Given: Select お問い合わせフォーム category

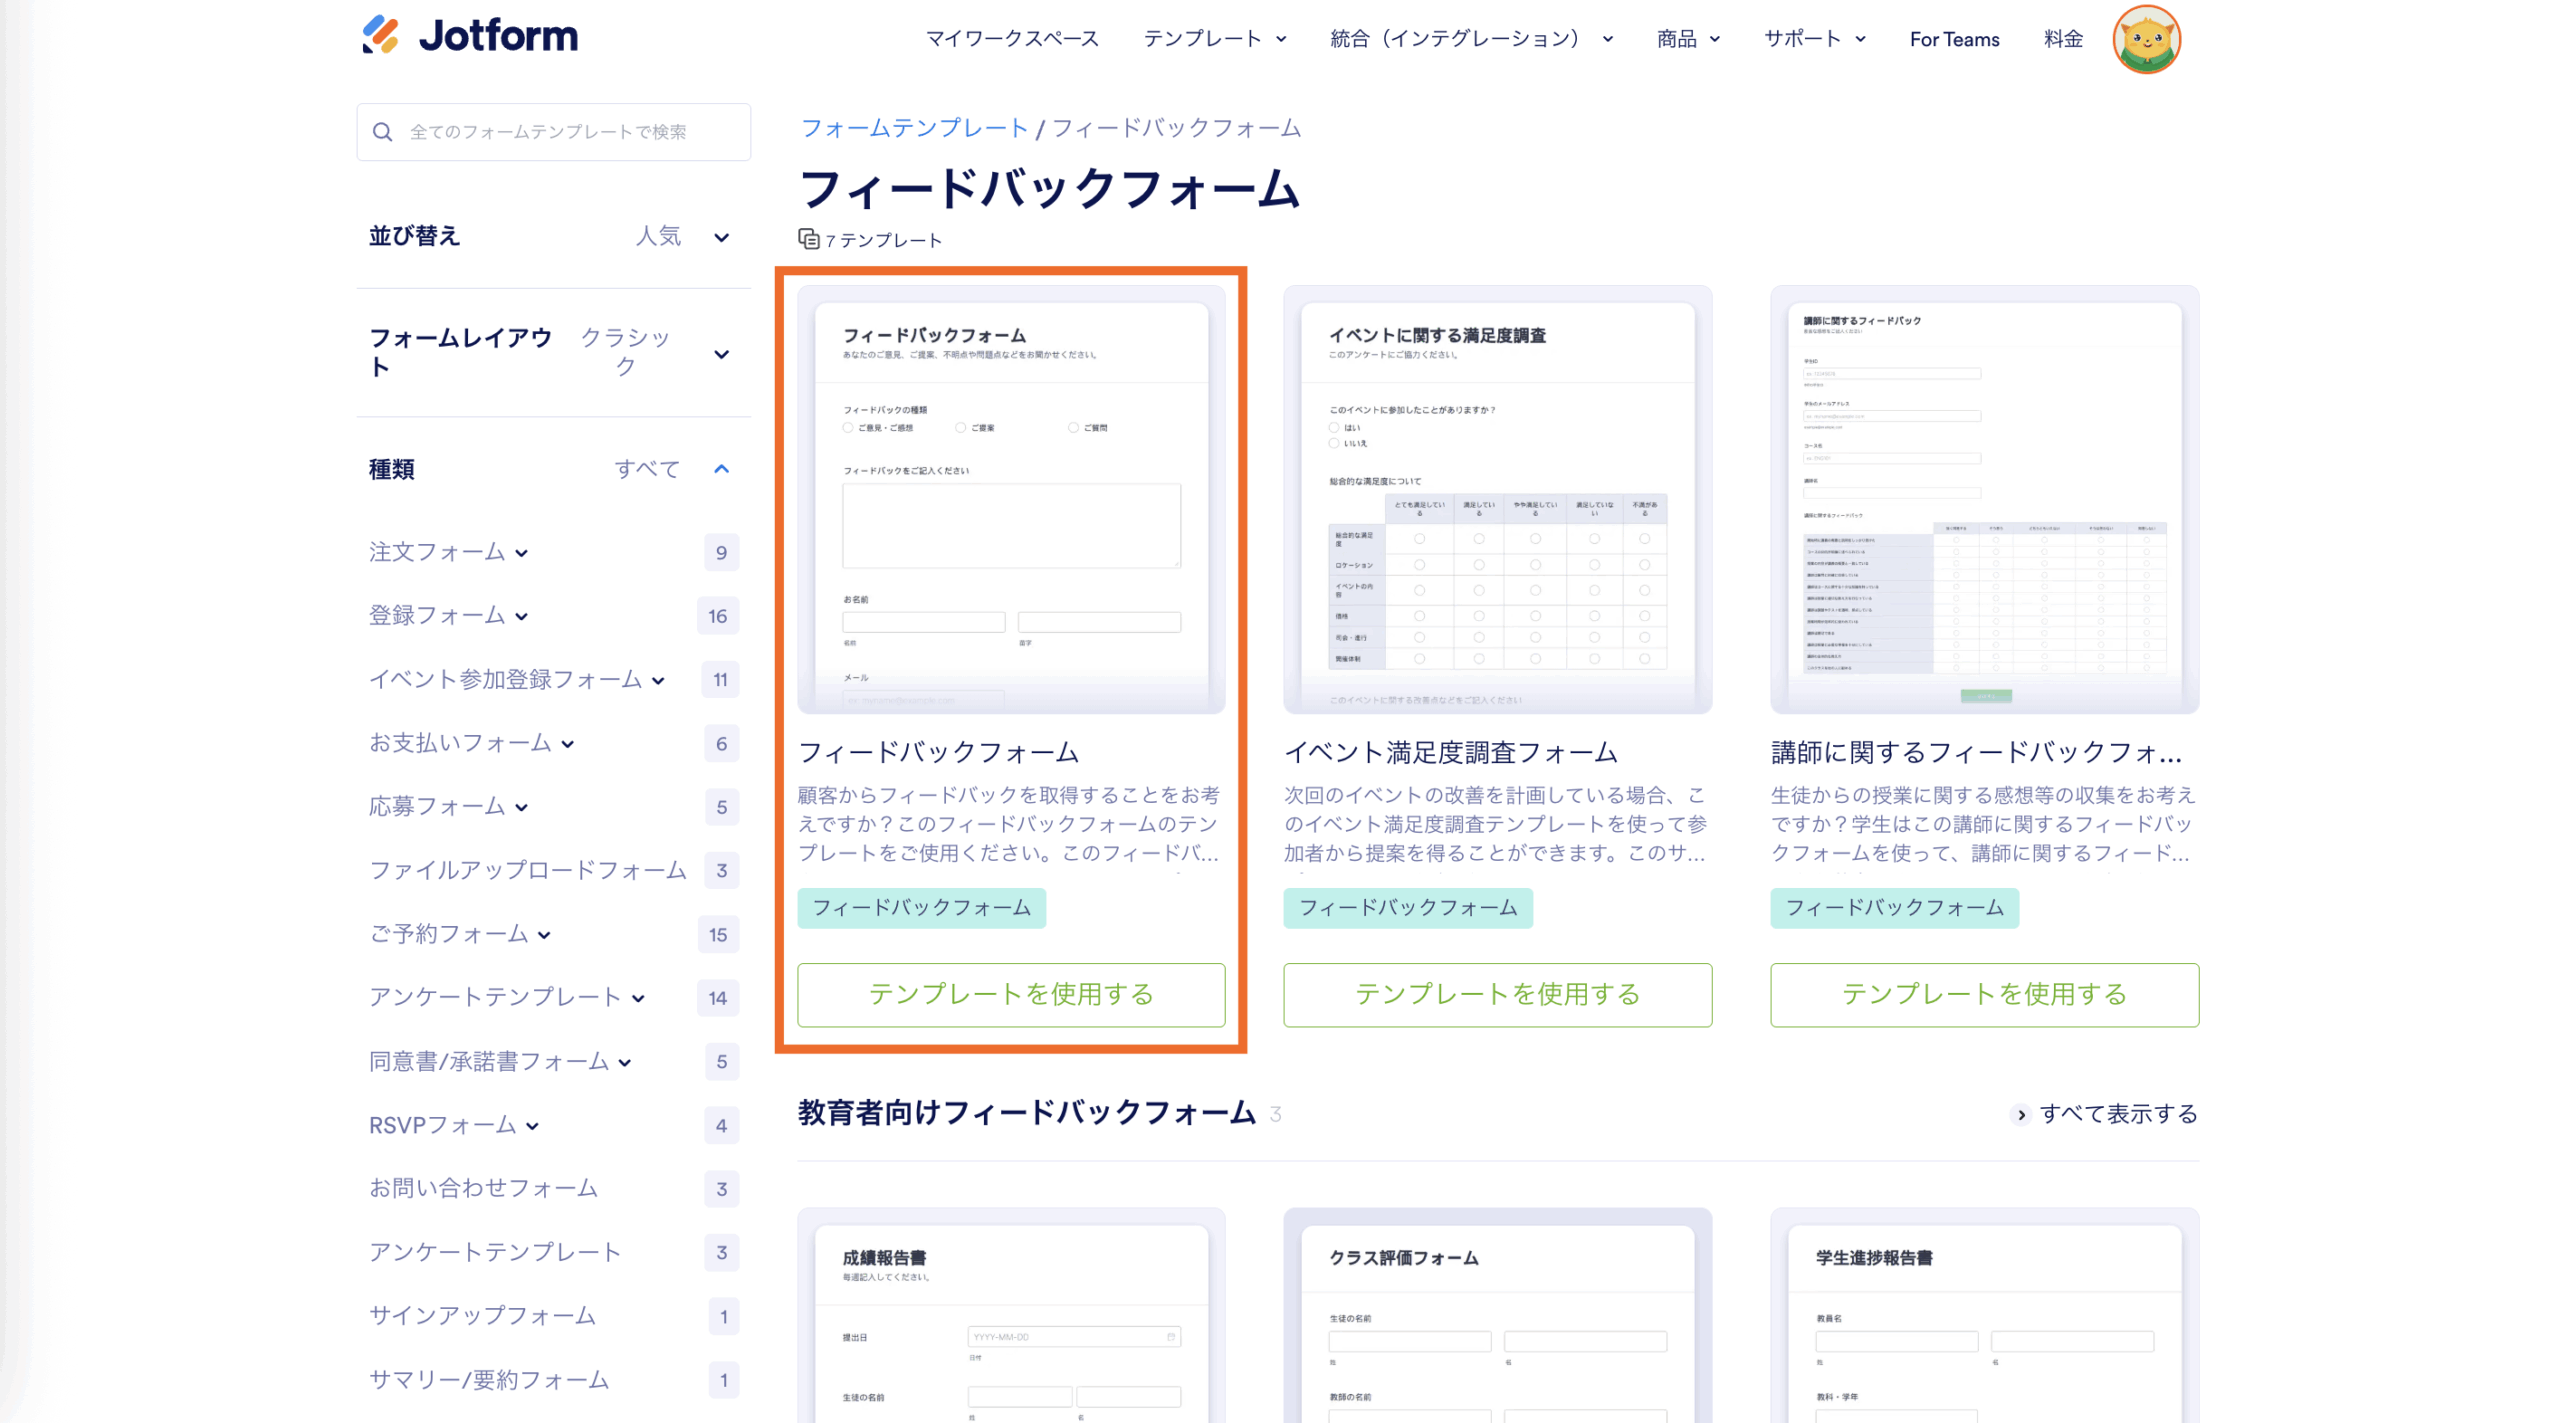Looking at the screenshot, I should coord(483,1188).
